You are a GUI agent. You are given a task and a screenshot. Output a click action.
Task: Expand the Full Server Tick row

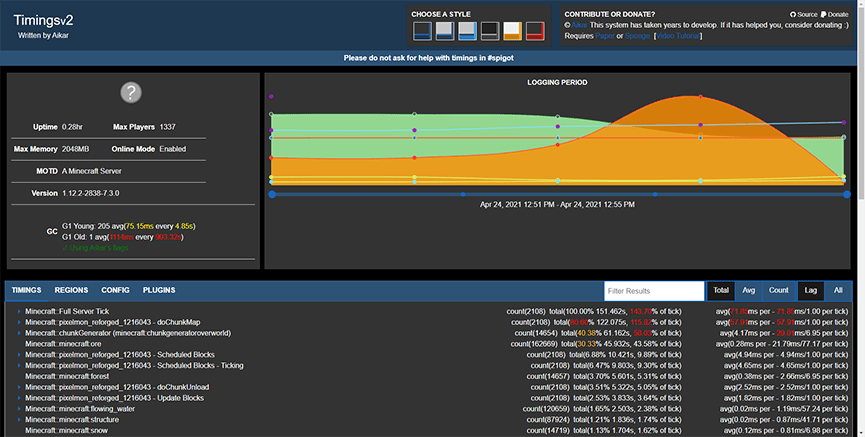click(19, 312)
